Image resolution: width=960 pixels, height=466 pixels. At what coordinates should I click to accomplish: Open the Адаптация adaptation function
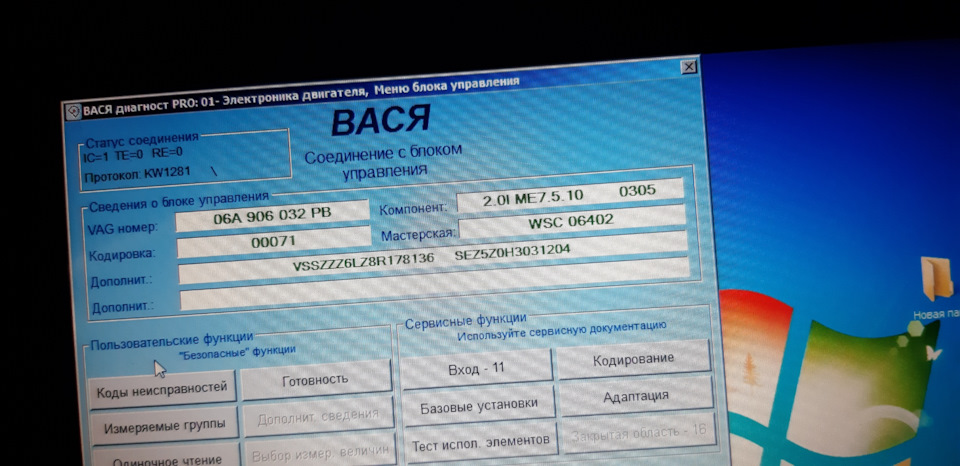tap(636, 396)
